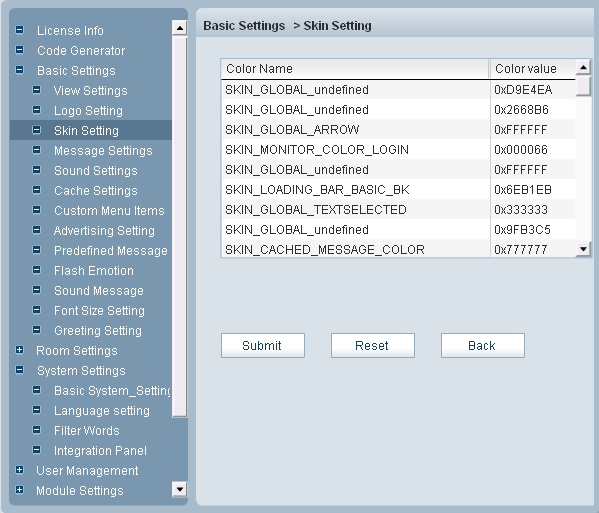
Task: Open View Settings menu item
Action: coord(91,91)
